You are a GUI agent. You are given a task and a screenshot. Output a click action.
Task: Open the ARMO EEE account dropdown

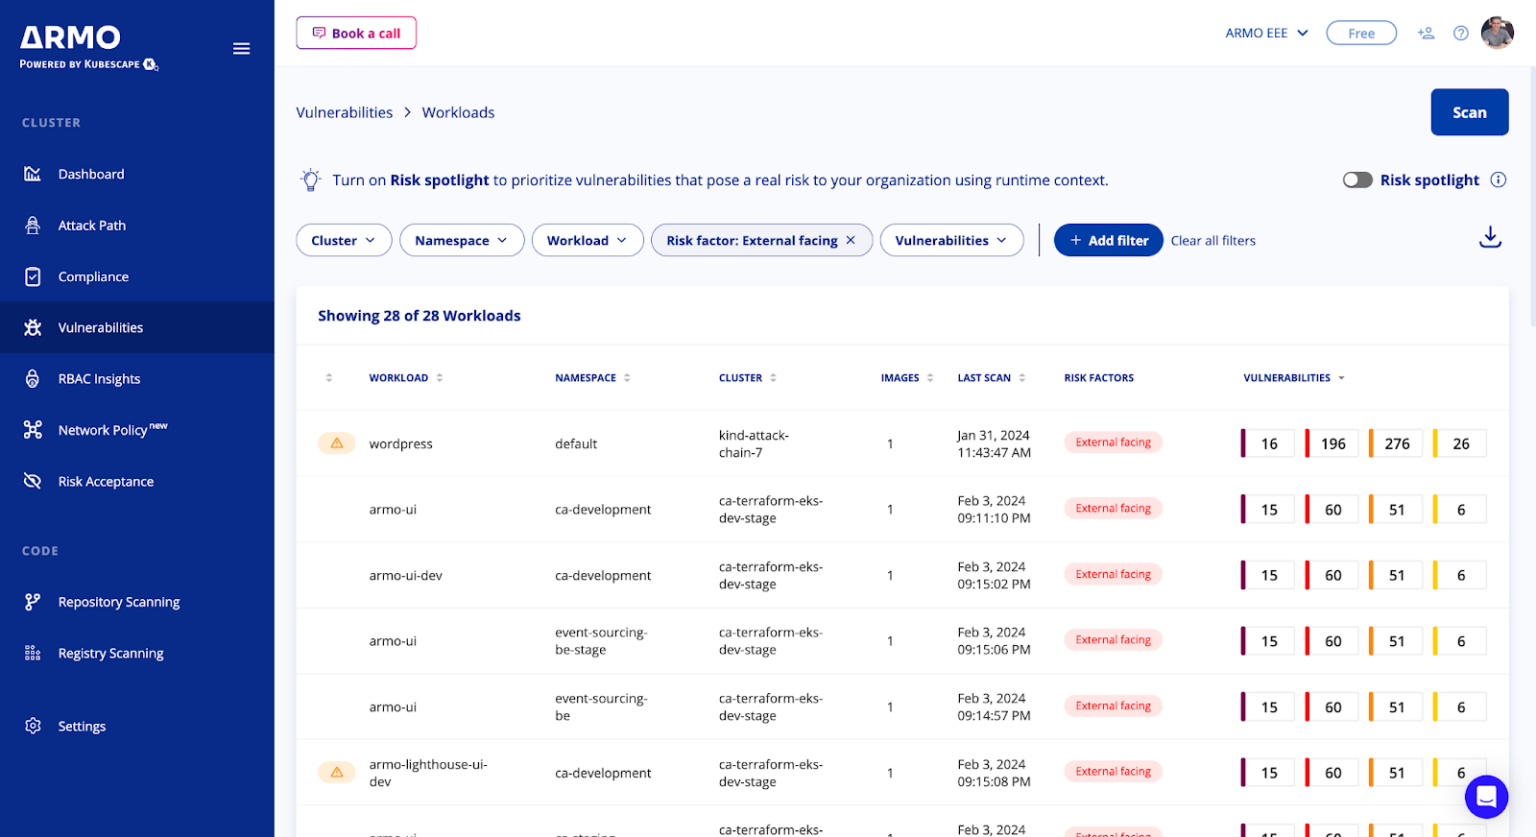click(x=1264, y=32)
